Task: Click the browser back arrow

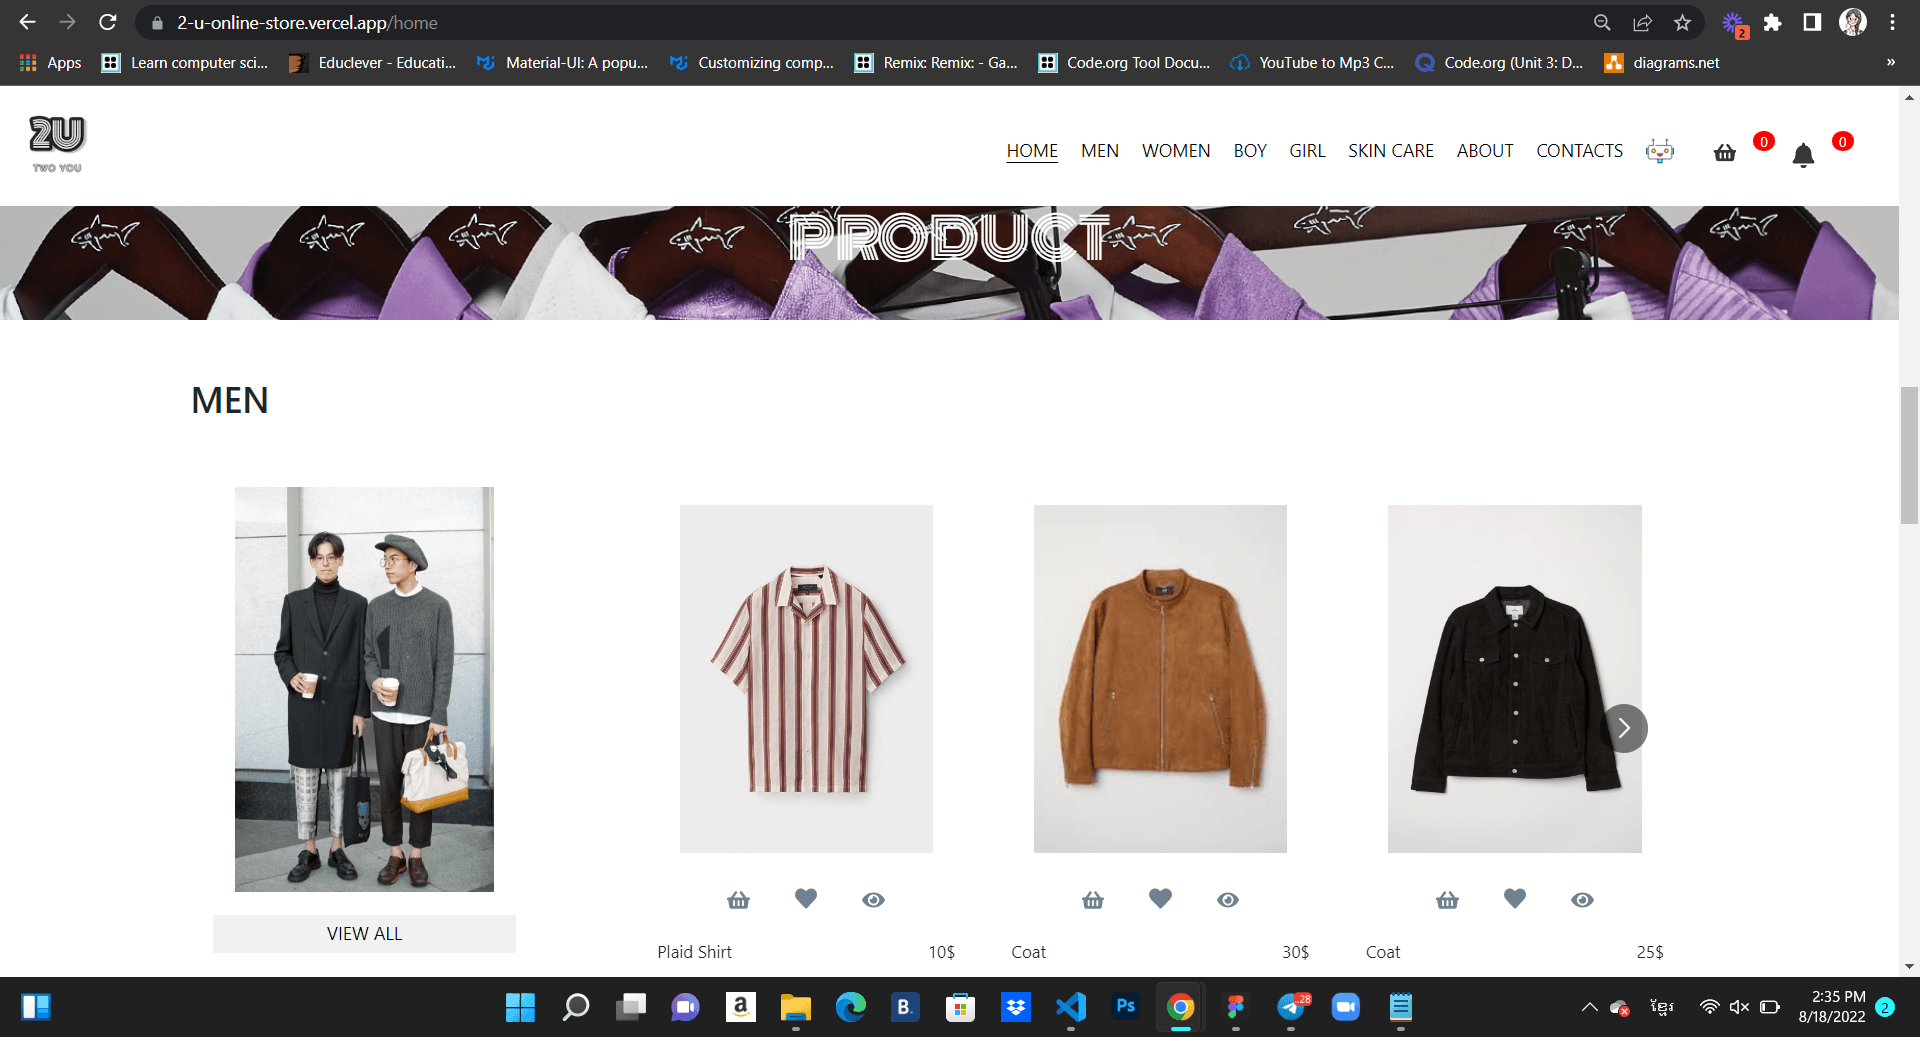Action: point(27,22)
